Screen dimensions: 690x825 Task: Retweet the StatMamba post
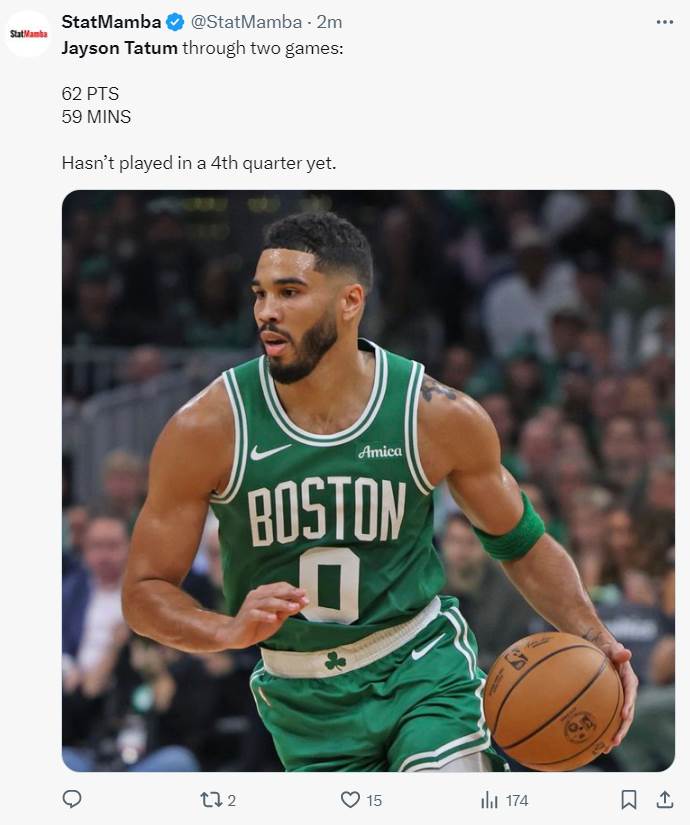pos(211,800)
